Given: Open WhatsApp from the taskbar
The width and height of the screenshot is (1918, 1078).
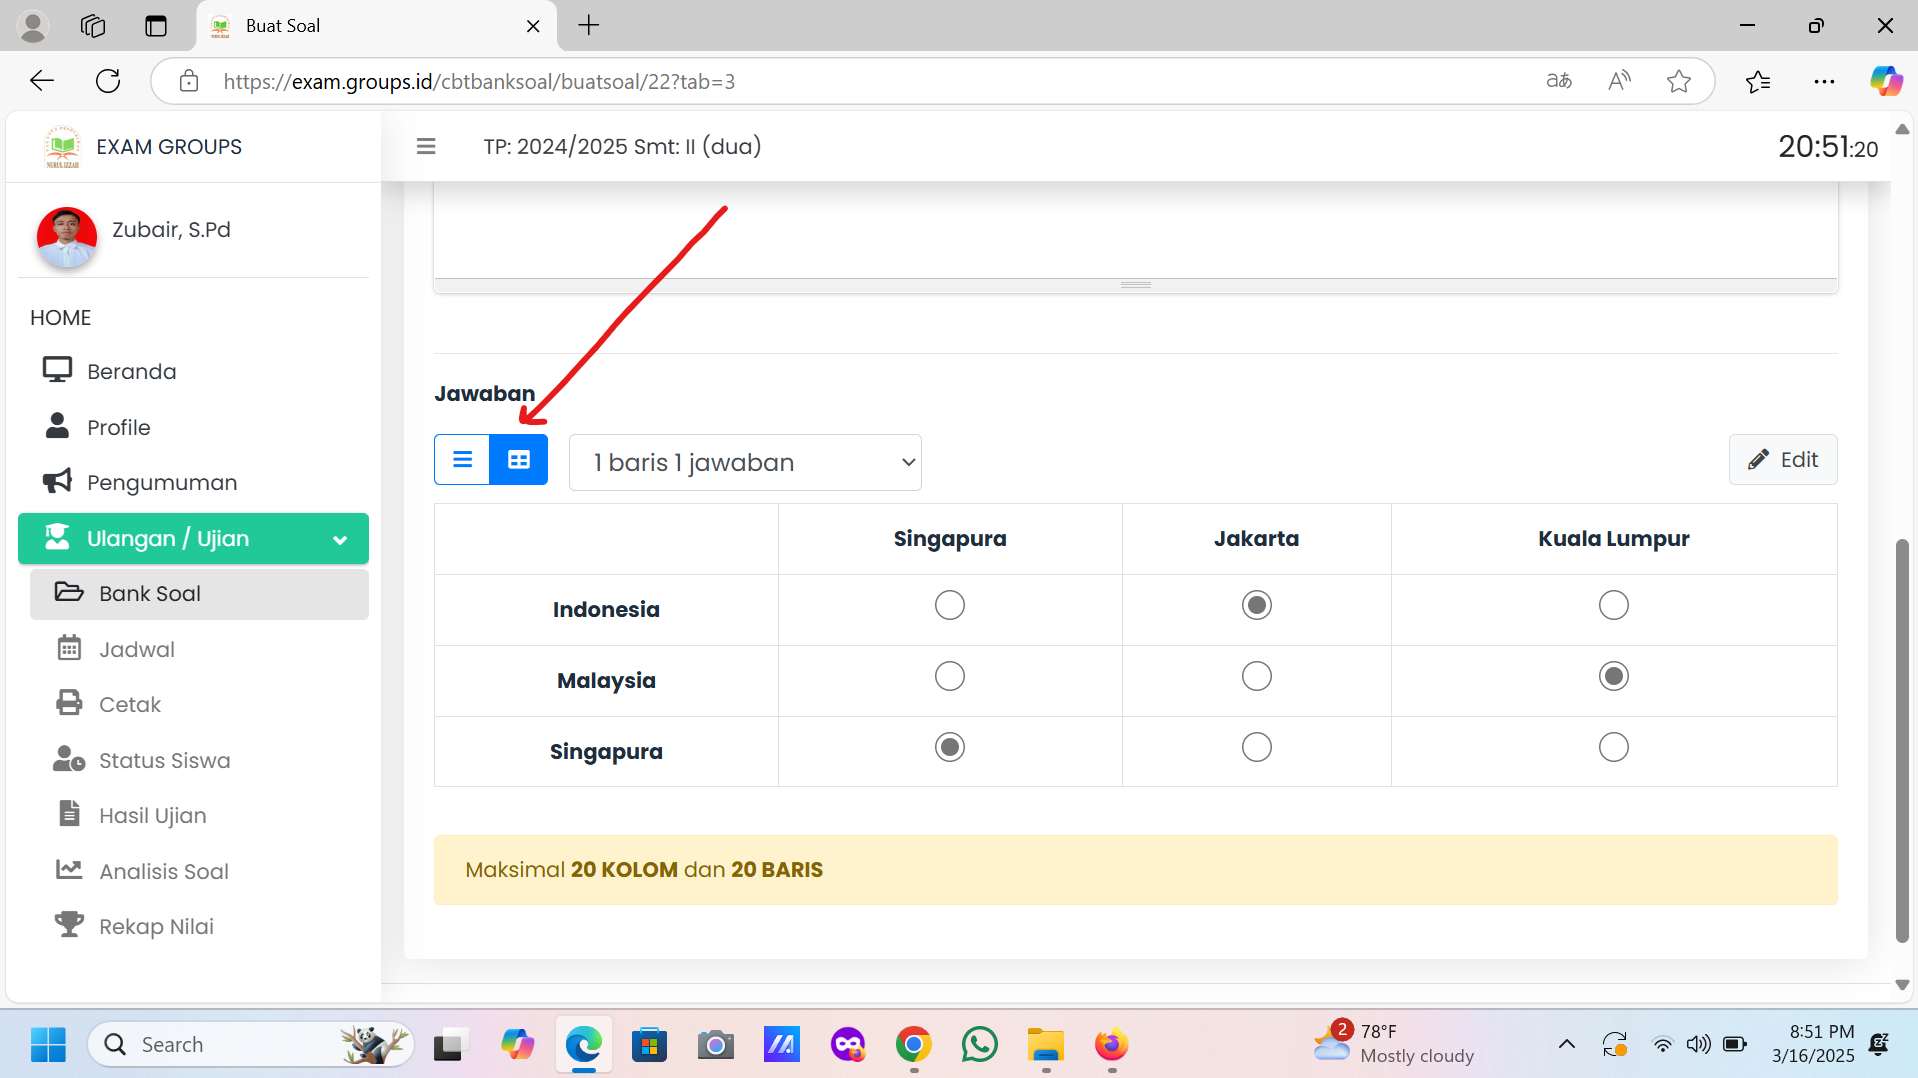Looking at the screenshot, I should tap(979, 1045).
